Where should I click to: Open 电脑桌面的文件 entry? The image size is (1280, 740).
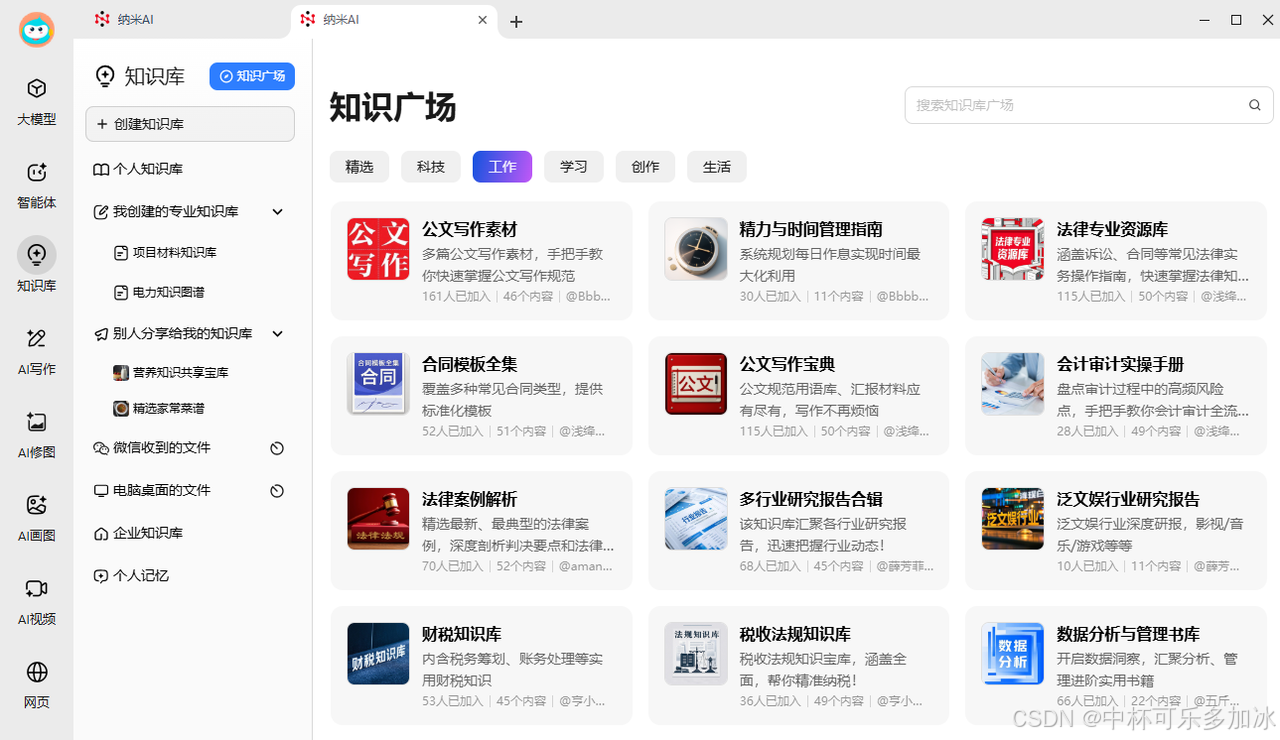pos(162,491)
